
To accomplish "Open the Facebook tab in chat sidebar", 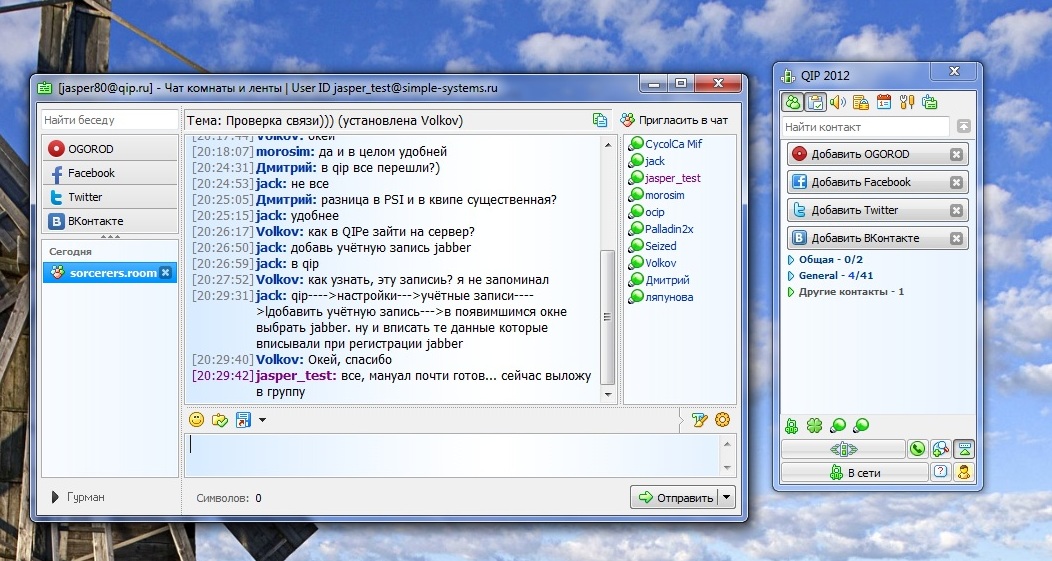I will [110, 173].
